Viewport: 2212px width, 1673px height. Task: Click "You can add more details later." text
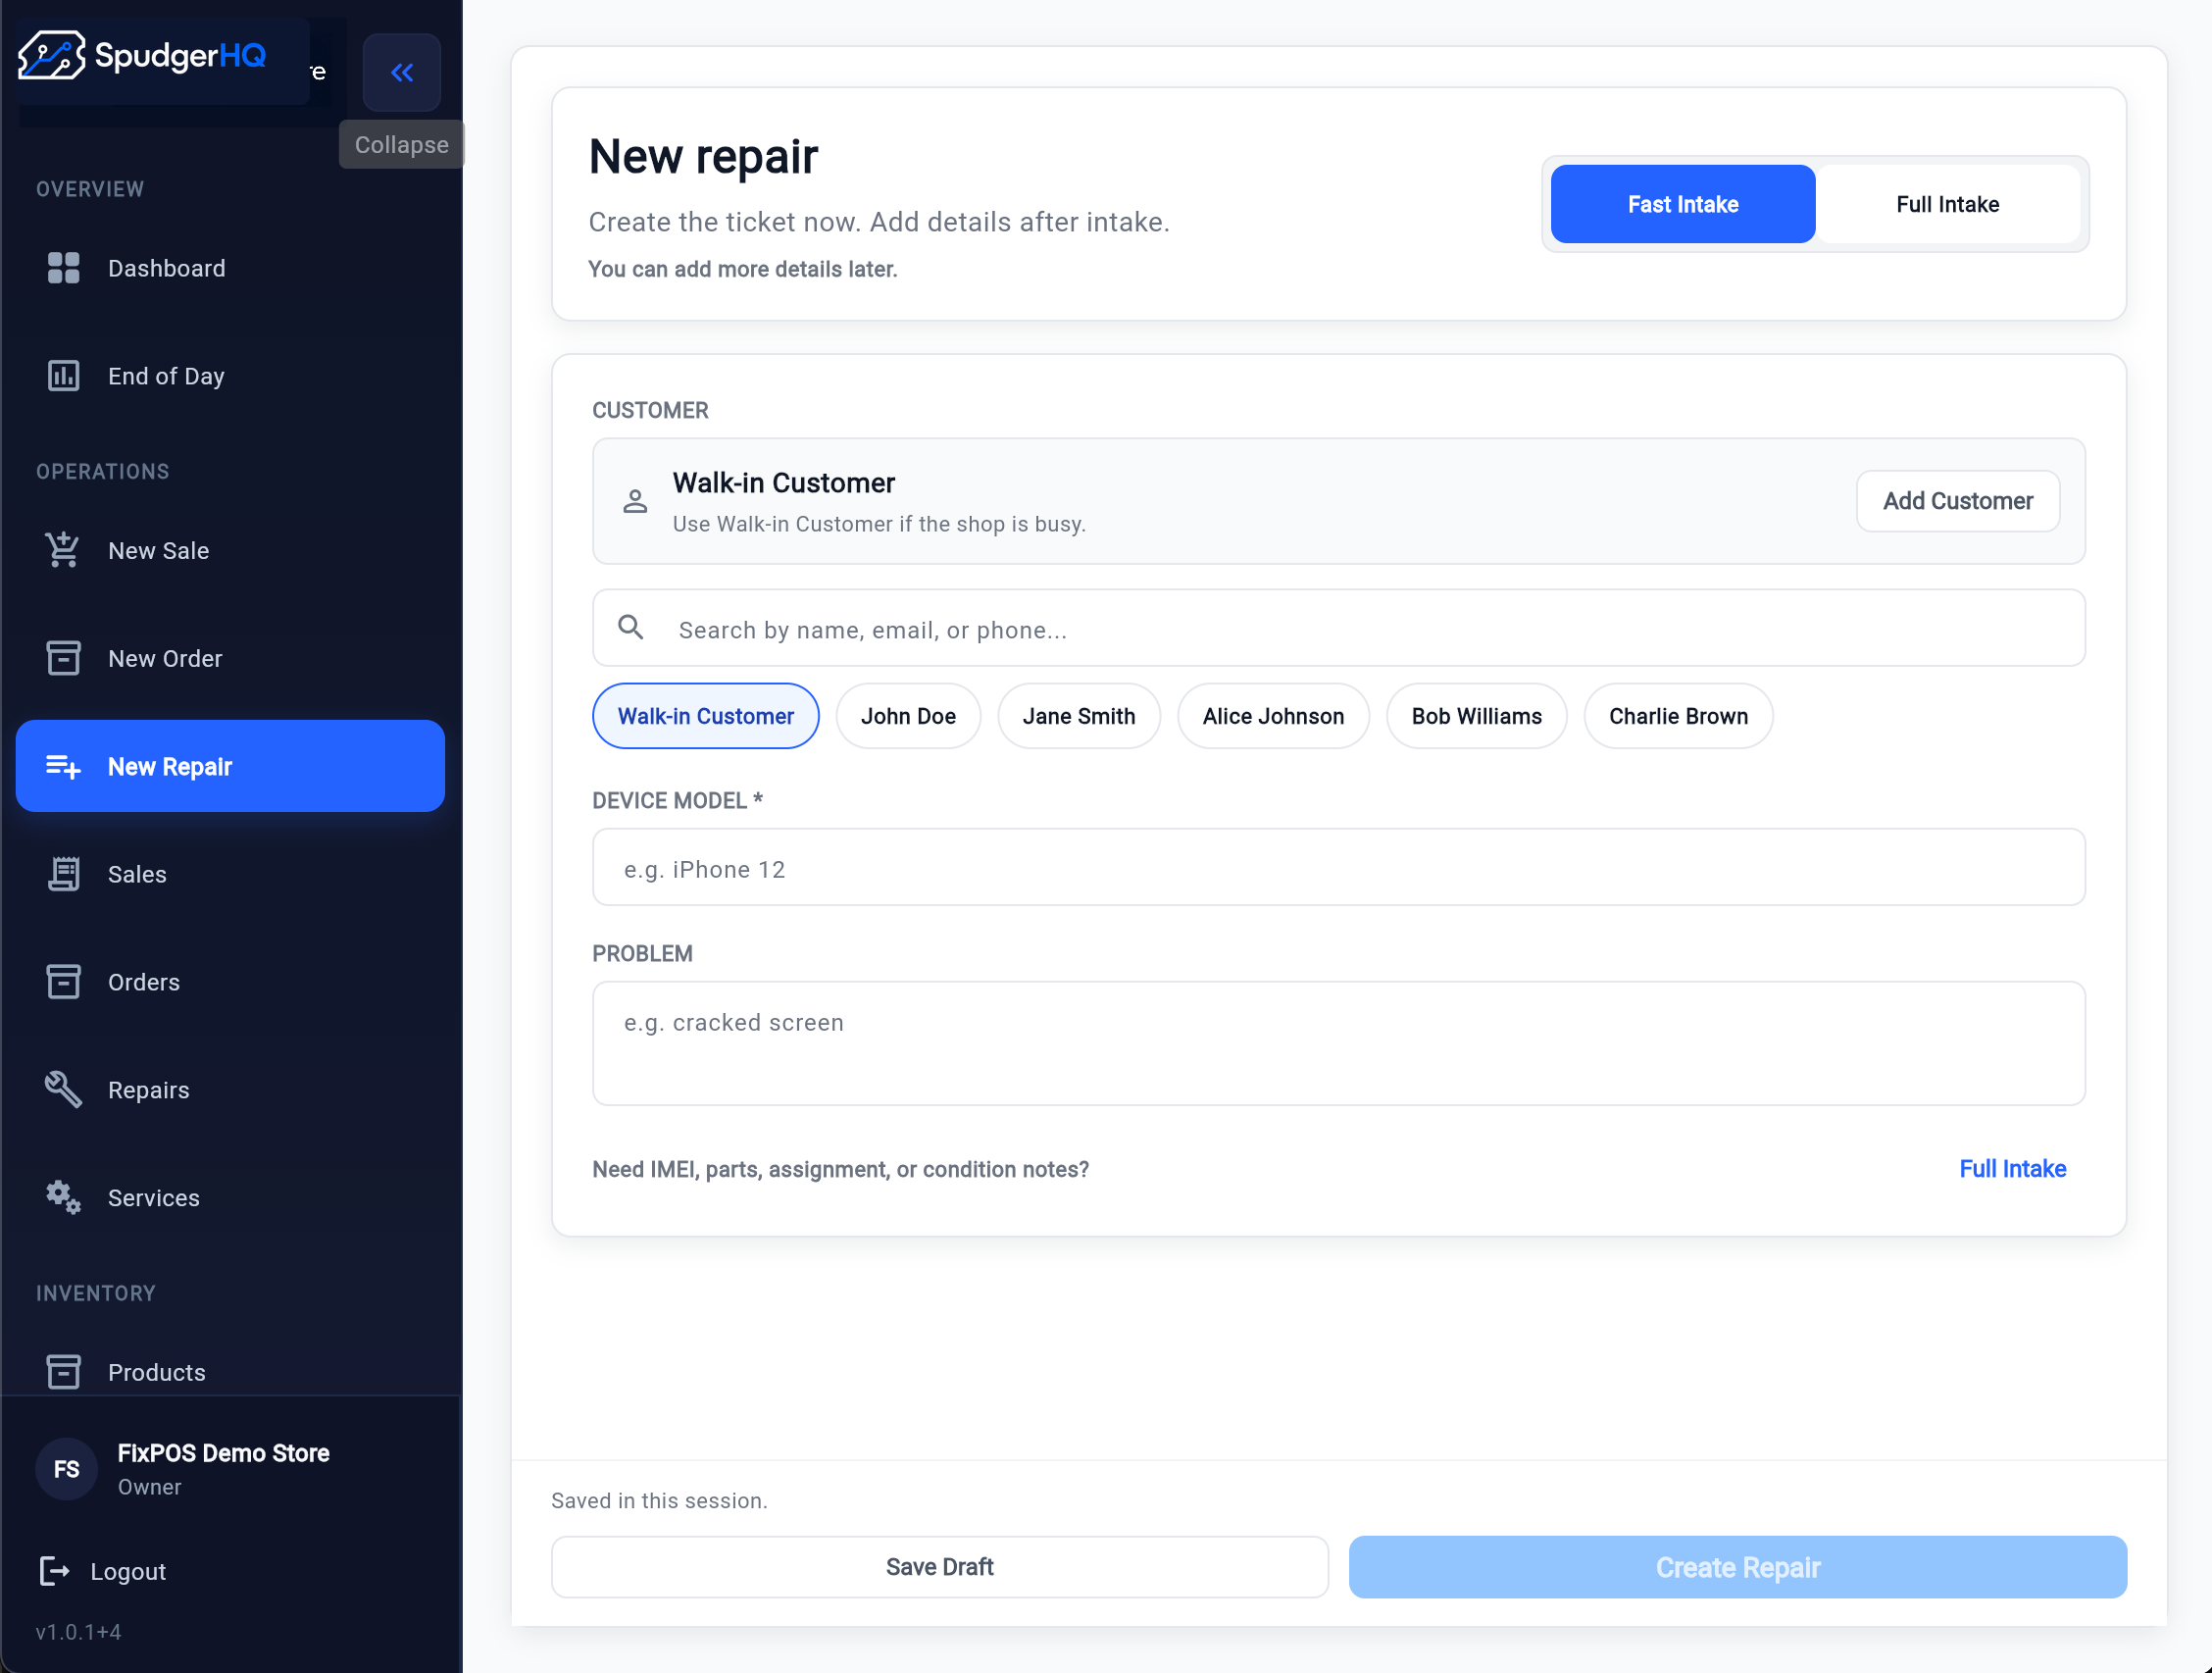click(x=743, y=269)
